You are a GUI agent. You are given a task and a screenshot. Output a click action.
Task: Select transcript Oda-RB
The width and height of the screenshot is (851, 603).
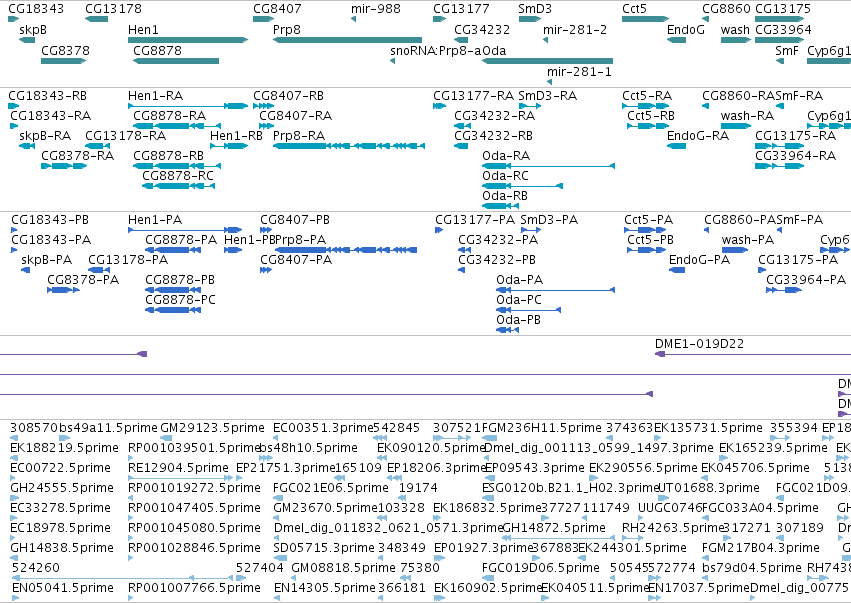pyautogui.click(x=505, y=196)
